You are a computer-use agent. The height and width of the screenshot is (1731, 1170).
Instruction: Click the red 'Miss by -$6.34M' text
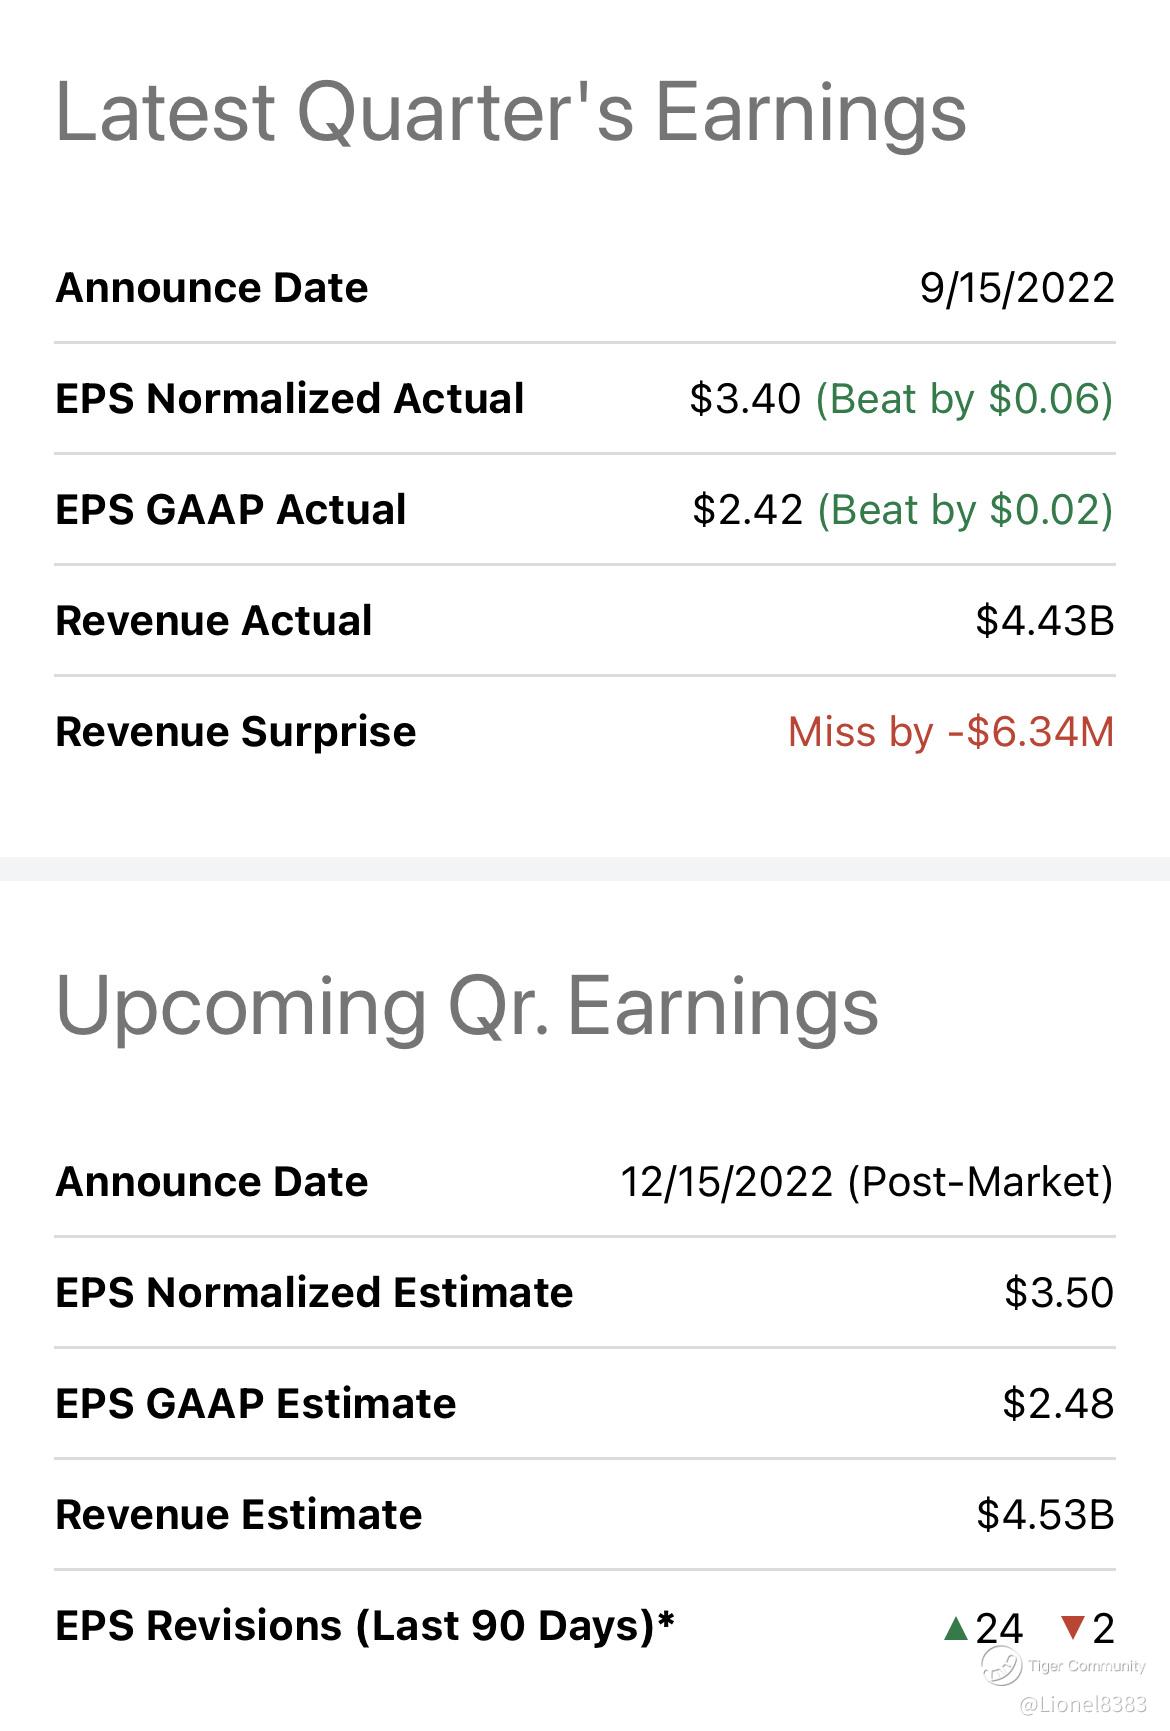pos(950,732)
